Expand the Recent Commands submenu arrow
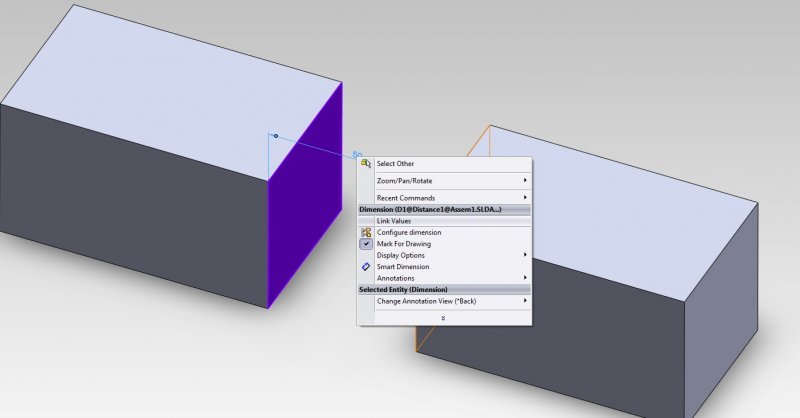Viewport: 800px width, 418px height. point(525,198)
